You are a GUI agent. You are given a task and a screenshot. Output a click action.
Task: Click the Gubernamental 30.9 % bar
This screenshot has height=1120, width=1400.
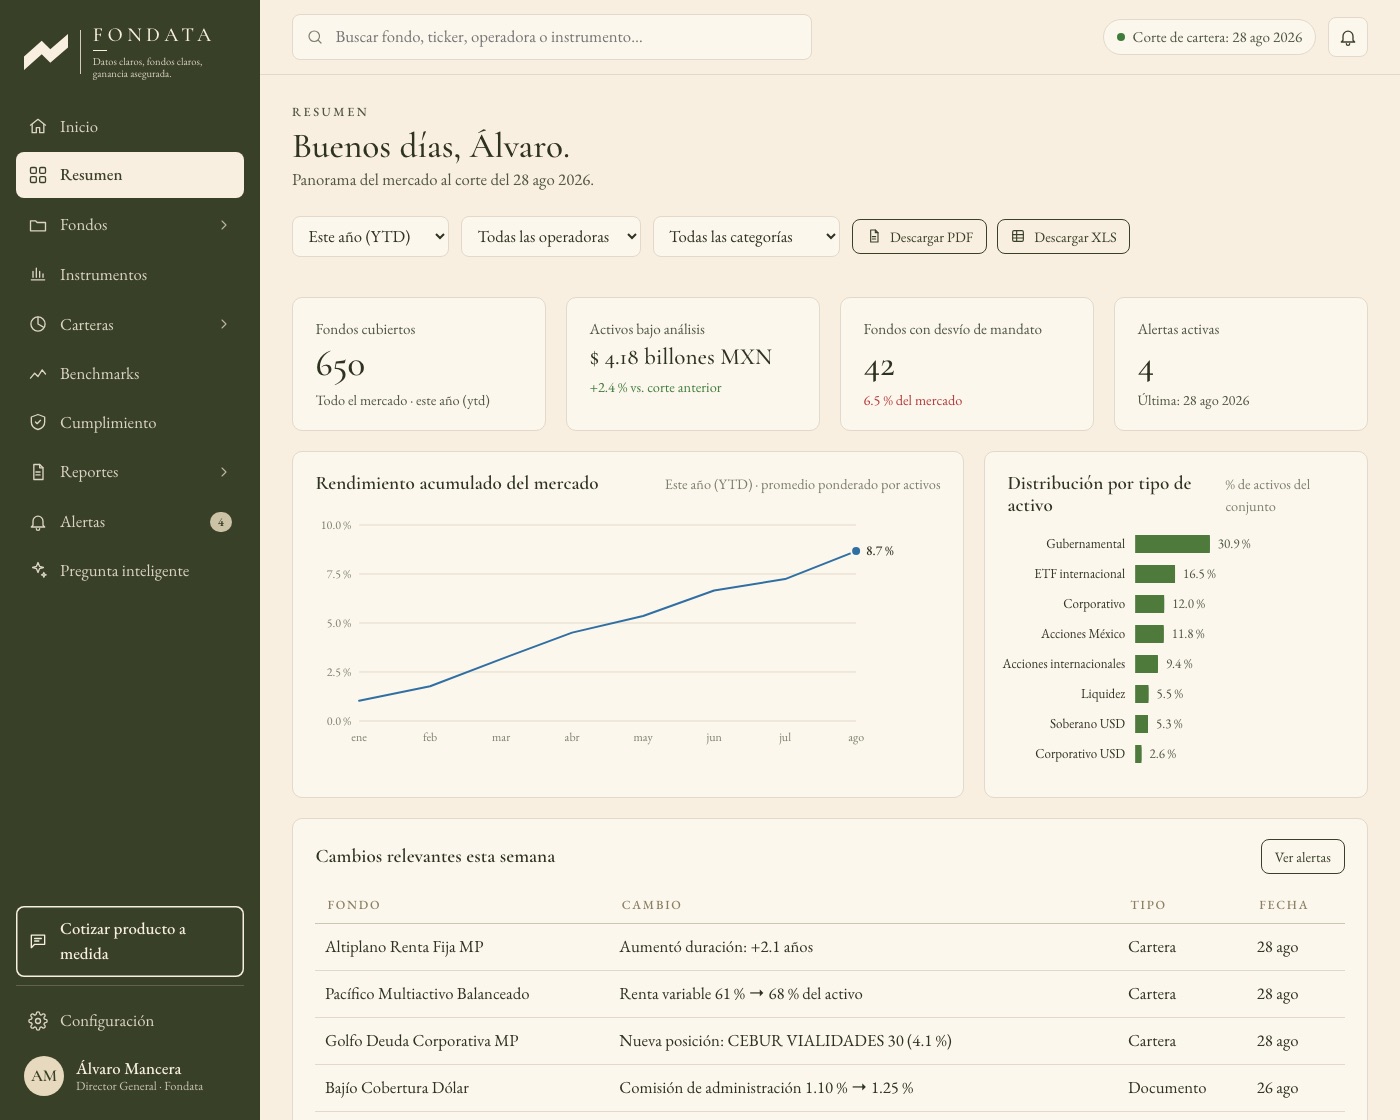click(x=1172, y=544)
